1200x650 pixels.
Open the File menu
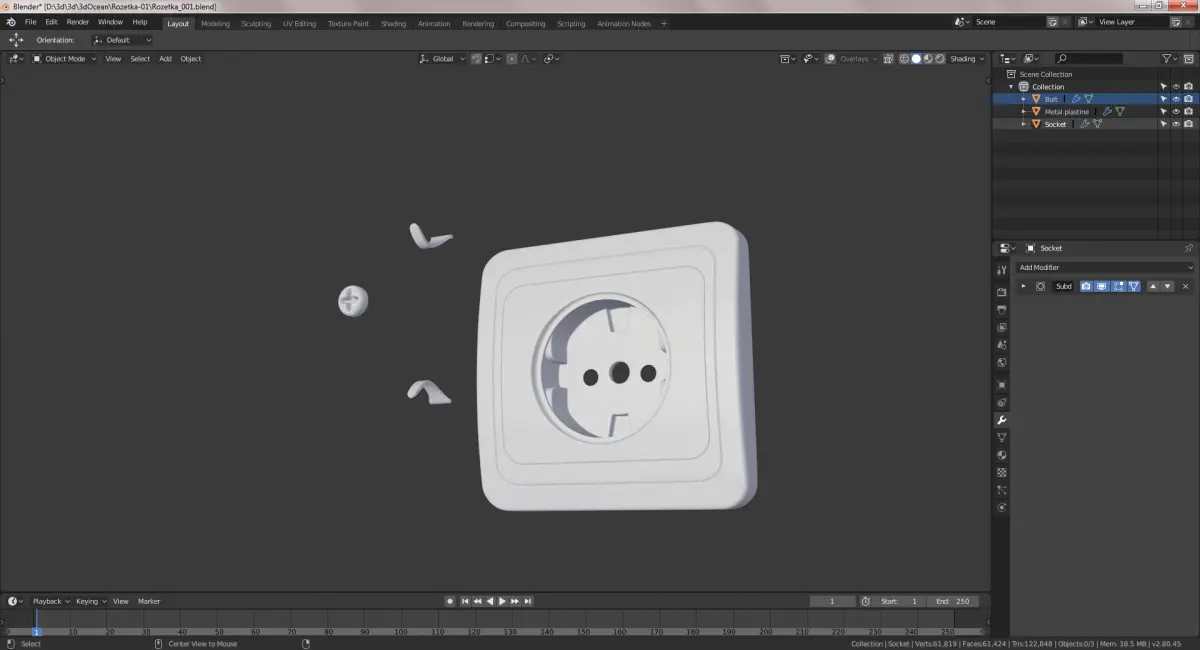31,22
